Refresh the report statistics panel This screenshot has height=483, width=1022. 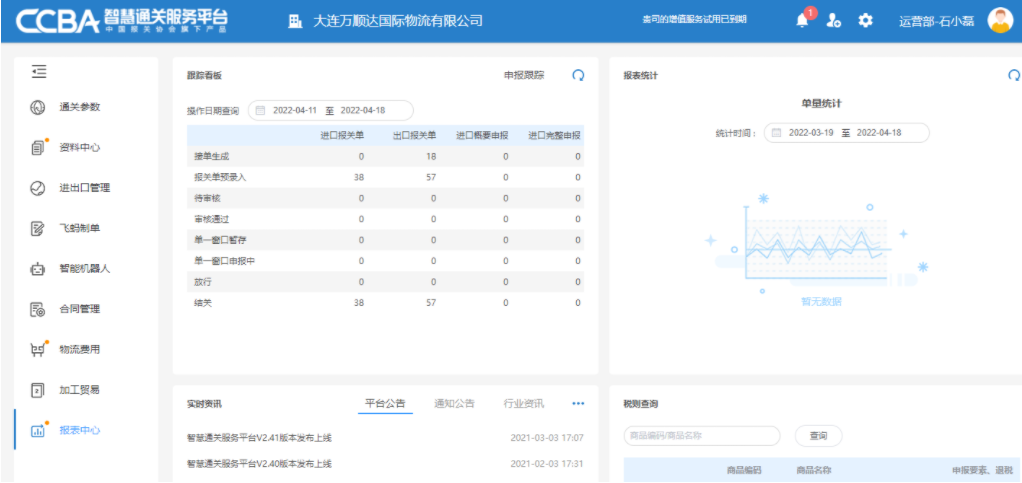point(1014,75)
